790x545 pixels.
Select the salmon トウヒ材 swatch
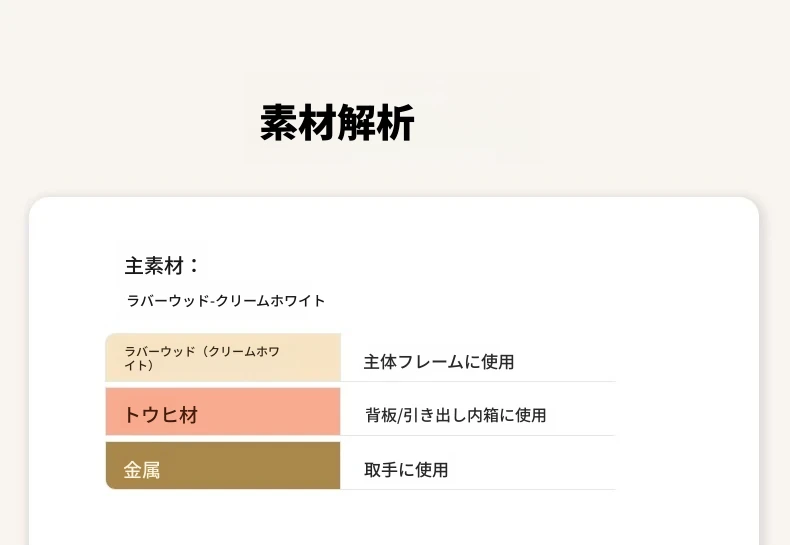click(x=223, y=411)
